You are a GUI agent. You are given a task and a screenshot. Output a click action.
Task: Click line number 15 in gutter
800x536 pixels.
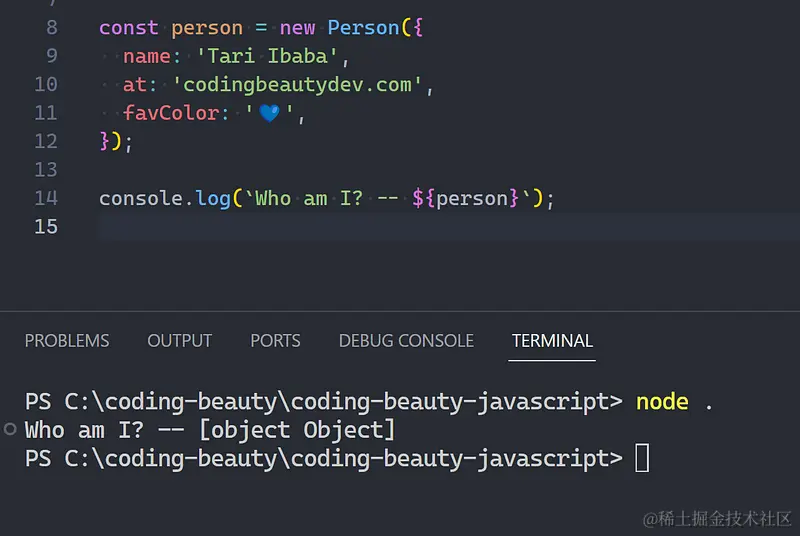[x=46, y=226]
